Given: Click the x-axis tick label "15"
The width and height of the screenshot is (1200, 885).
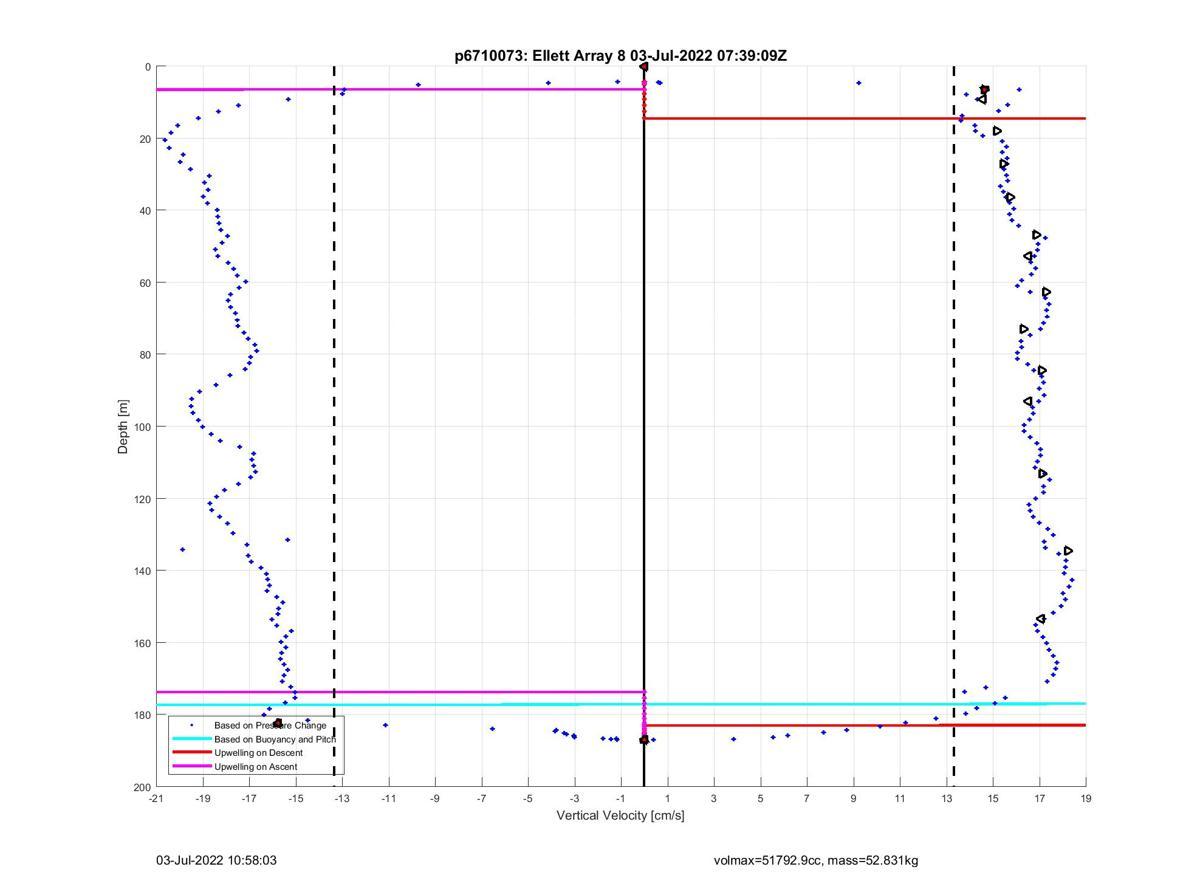Looking at the screenshot, I should pos(993,799).
